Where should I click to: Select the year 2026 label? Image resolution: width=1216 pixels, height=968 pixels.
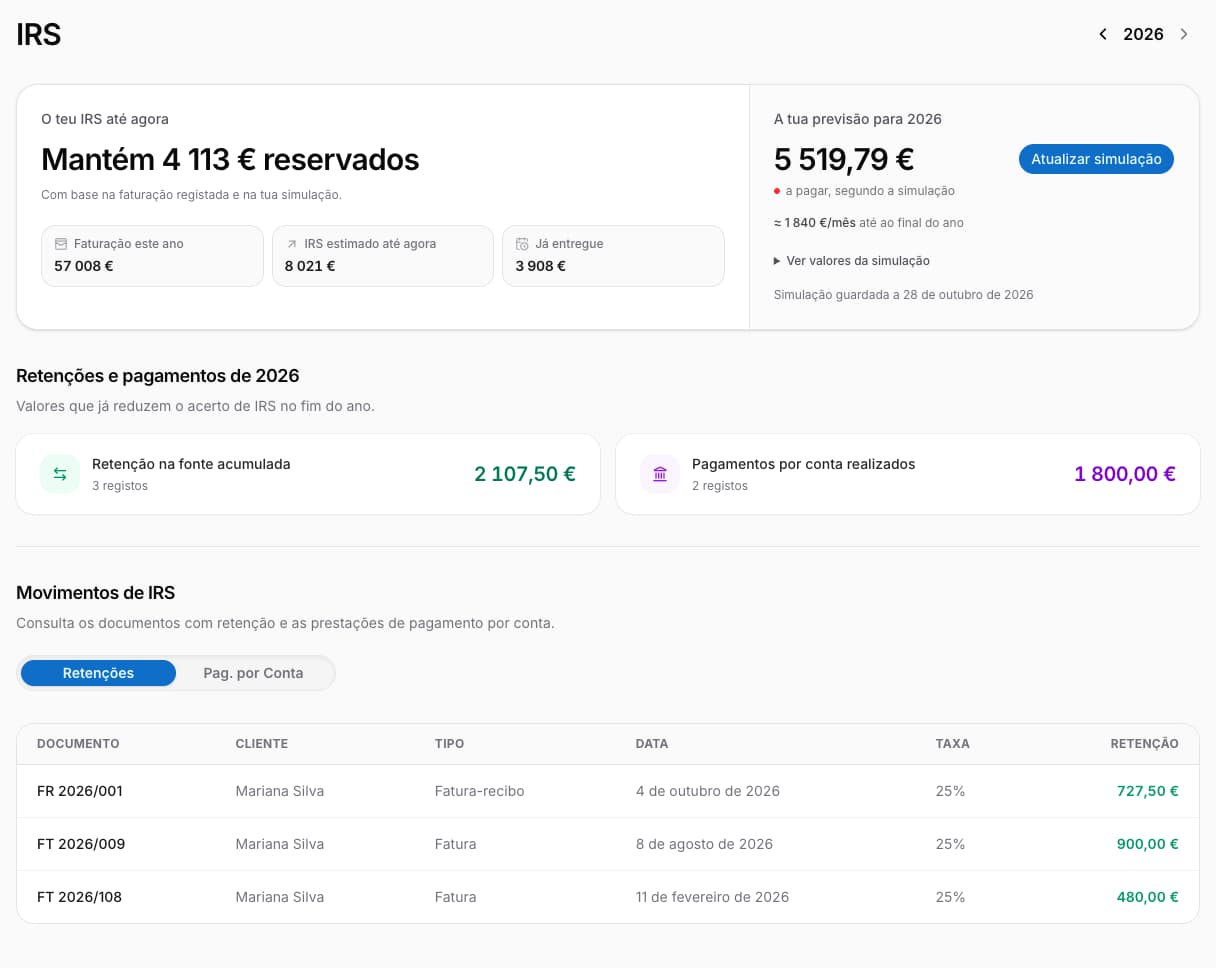click(1143, 34)
